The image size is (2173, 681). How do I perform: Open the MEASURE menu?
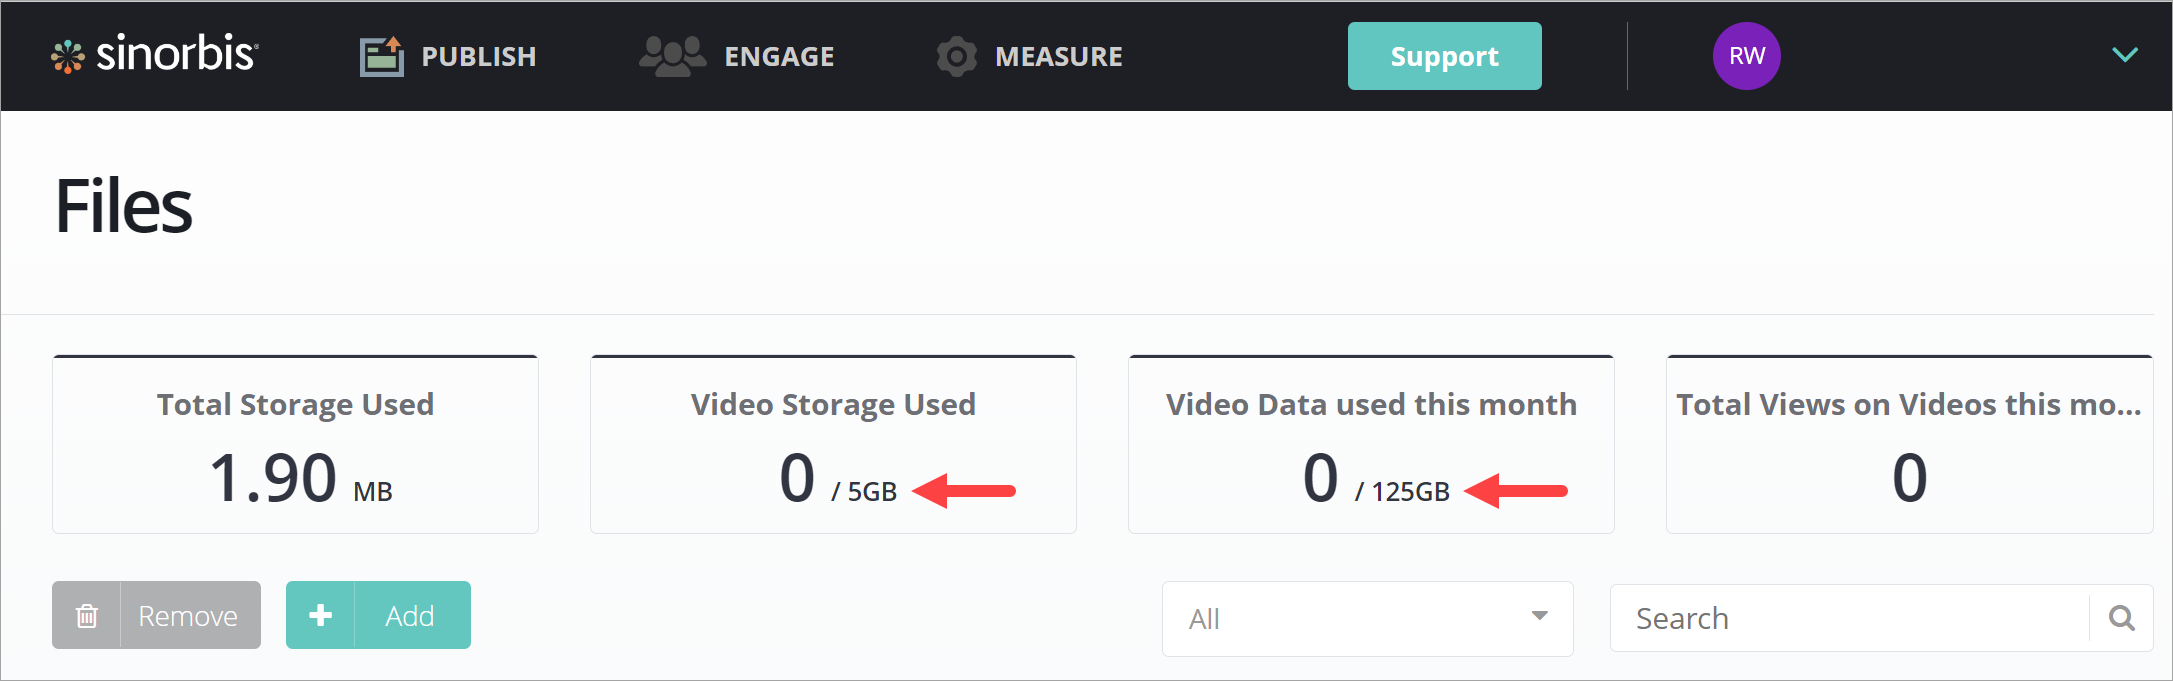(1058, 57)
